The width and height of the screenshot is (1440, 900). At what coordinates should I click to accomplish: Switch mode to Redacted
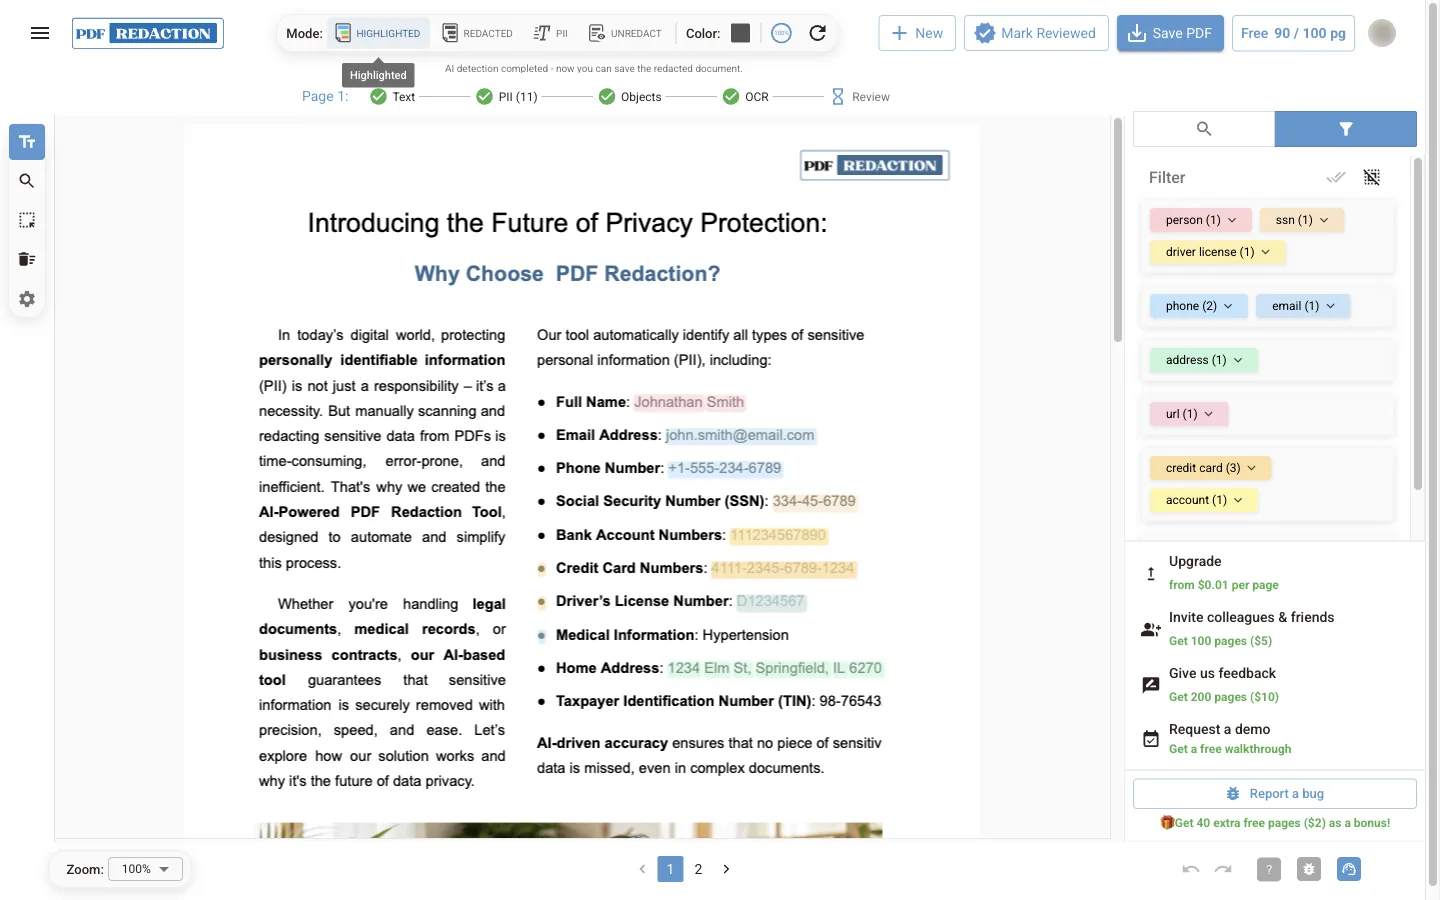478,33
